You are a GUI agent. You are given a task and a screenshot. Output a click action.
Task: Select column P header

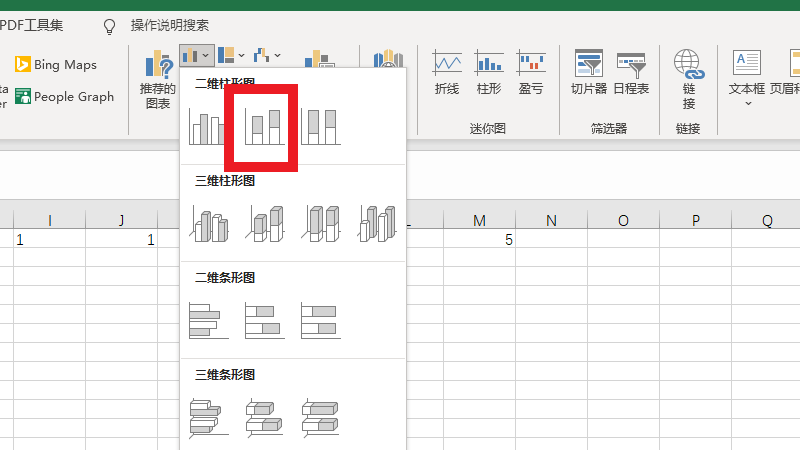695,220
